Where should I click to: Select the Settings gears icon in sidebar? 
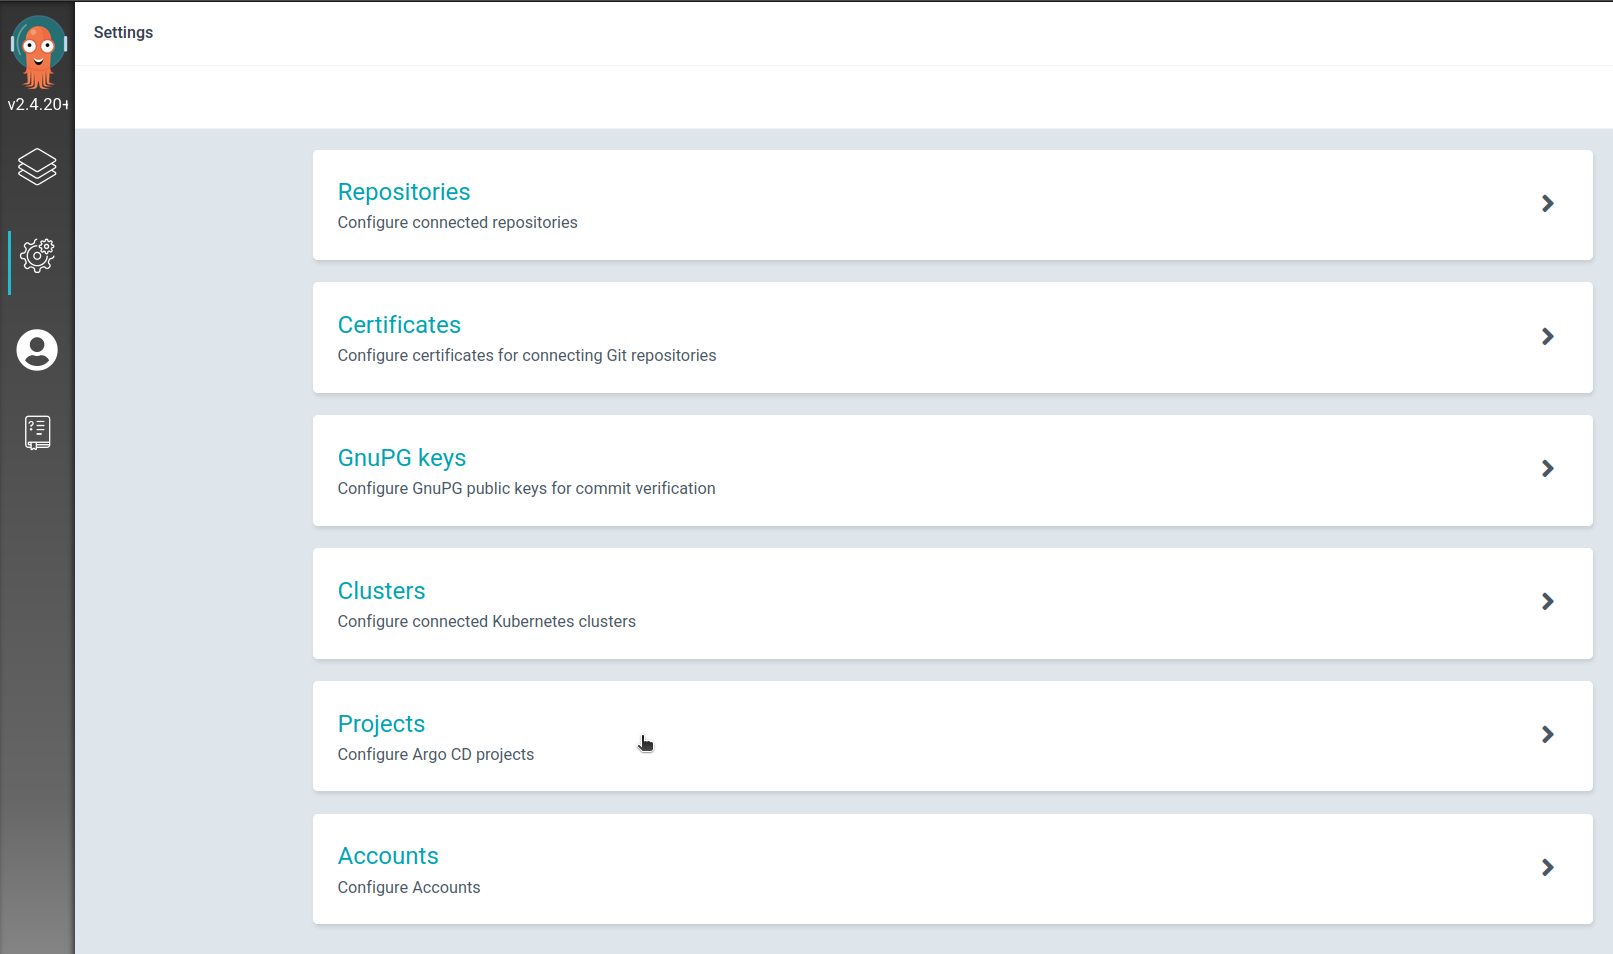pos(37,256)
